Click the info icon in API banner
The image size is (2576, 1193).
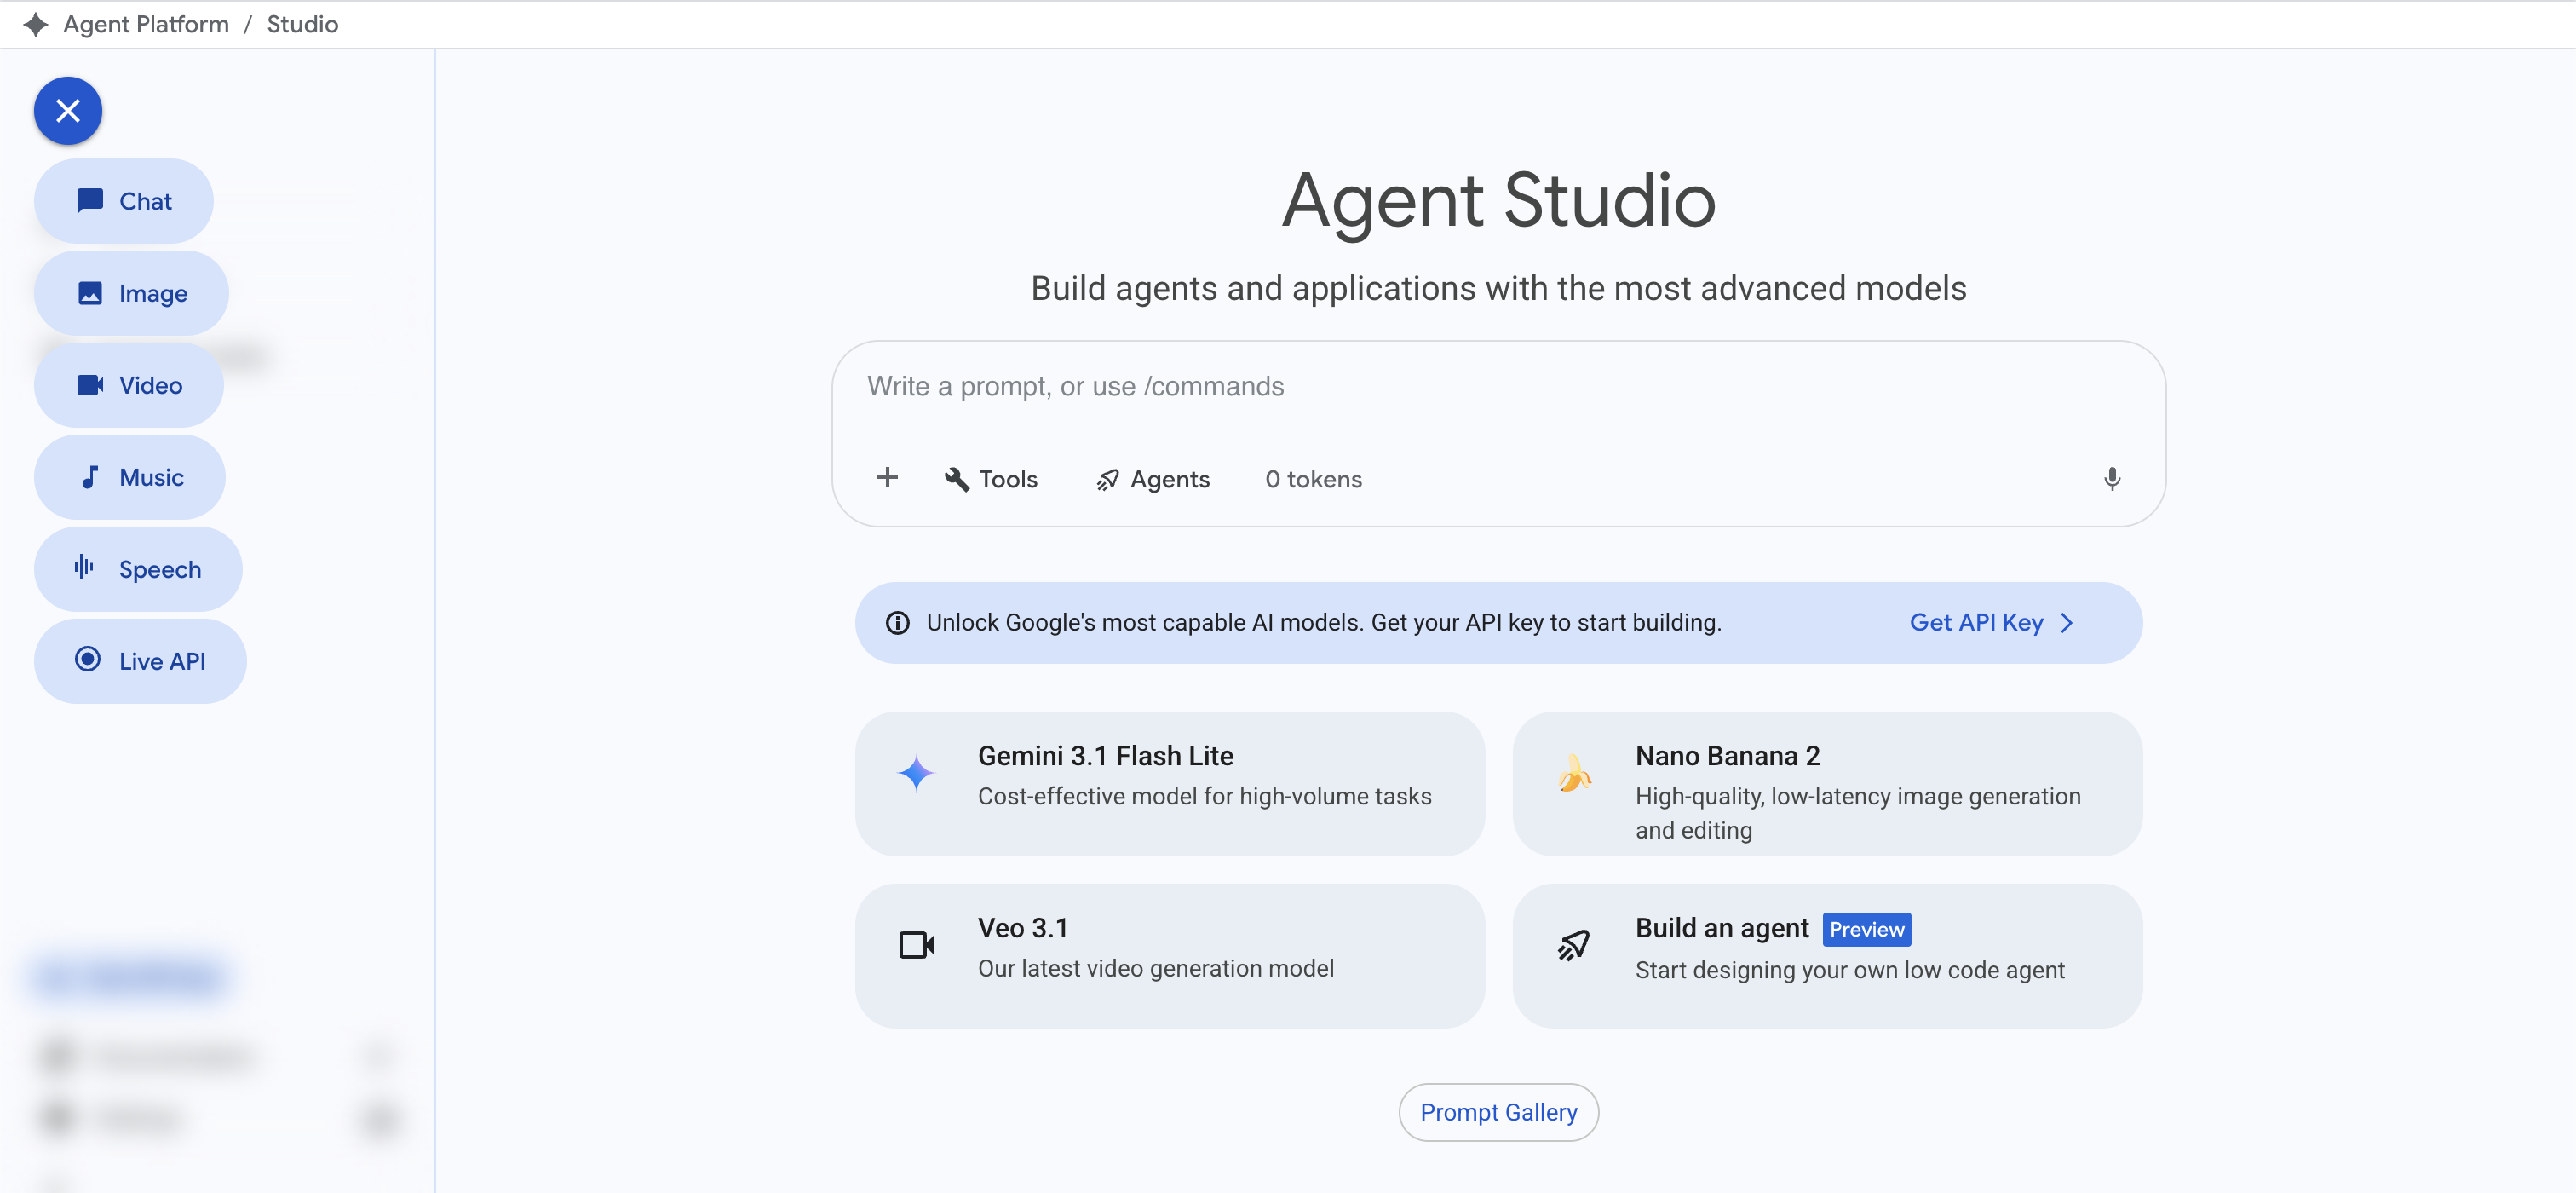click(x=897, y=623)
